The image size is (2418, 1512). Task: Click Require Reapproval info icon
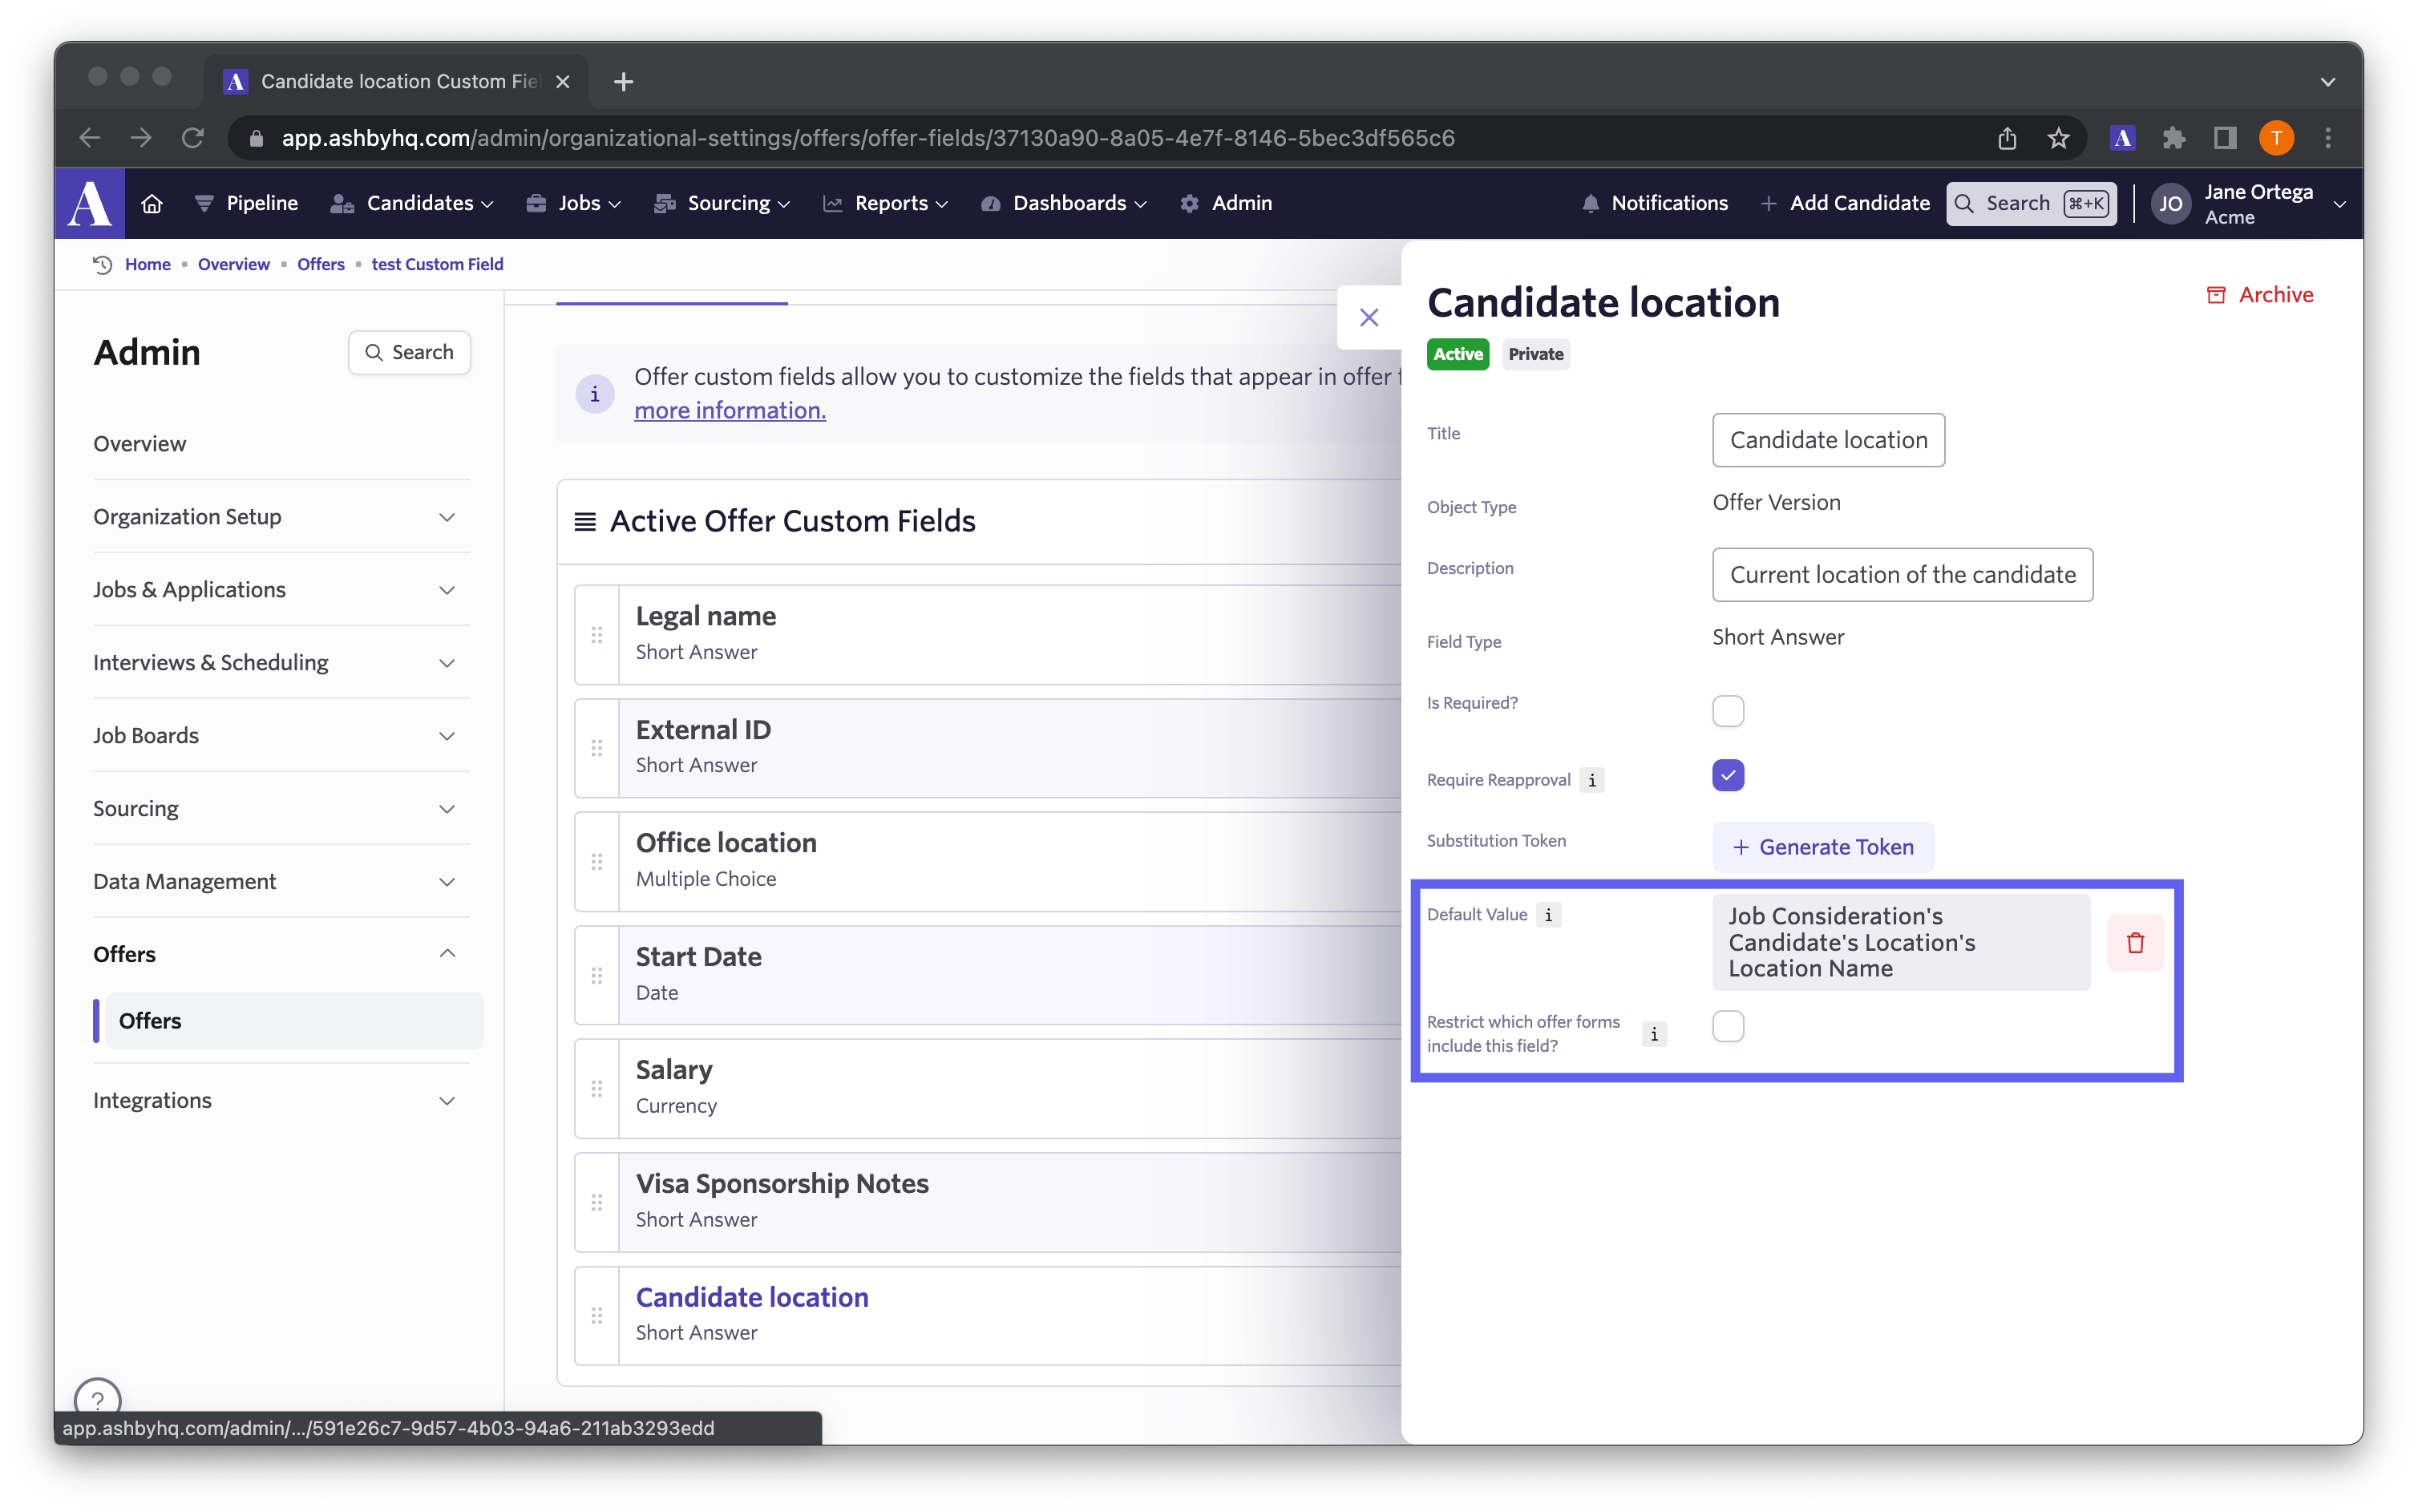click(x=1592, y=780)
